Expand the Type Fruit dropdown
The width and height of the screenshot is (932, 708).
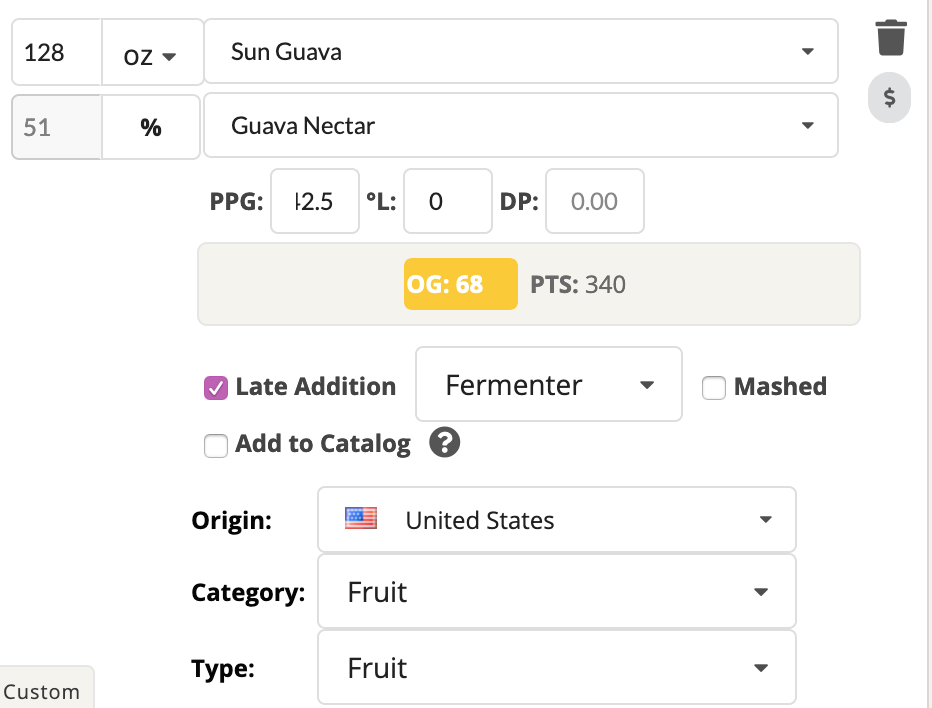[x=557, y=668]
